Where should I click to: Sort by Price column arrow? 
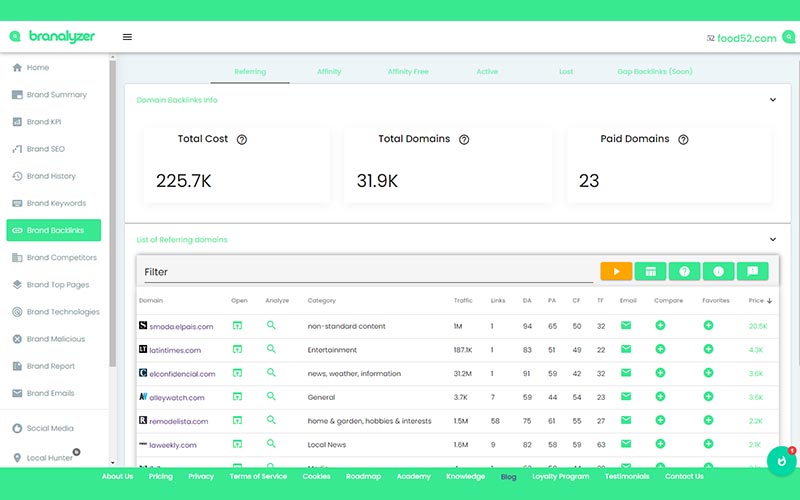769,301
